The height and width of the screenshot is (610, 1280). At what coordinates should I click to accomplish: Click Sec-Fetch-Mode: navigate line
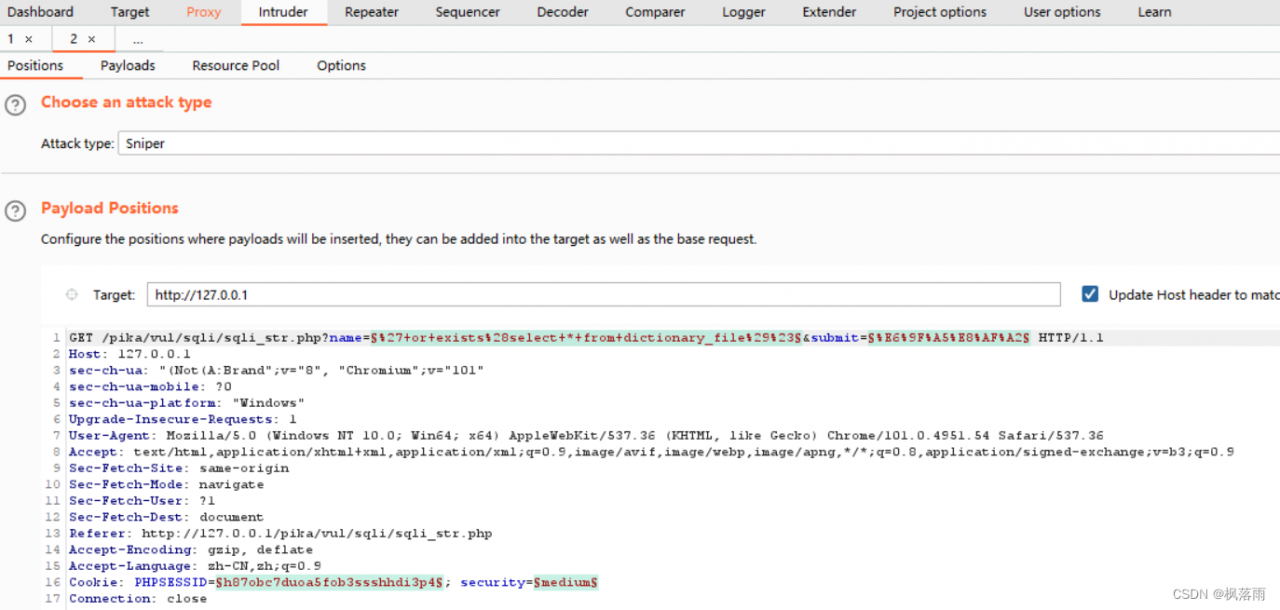pos(166,484)
